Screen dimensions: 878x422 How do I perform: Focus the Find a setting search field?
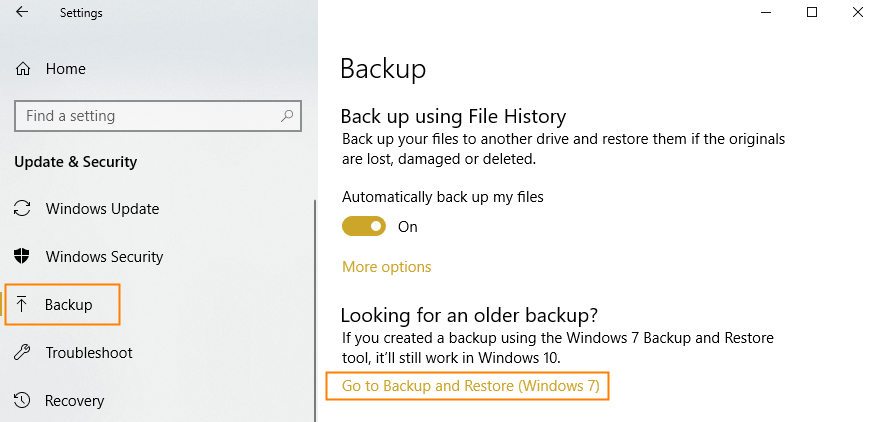[x=158, y=116]
